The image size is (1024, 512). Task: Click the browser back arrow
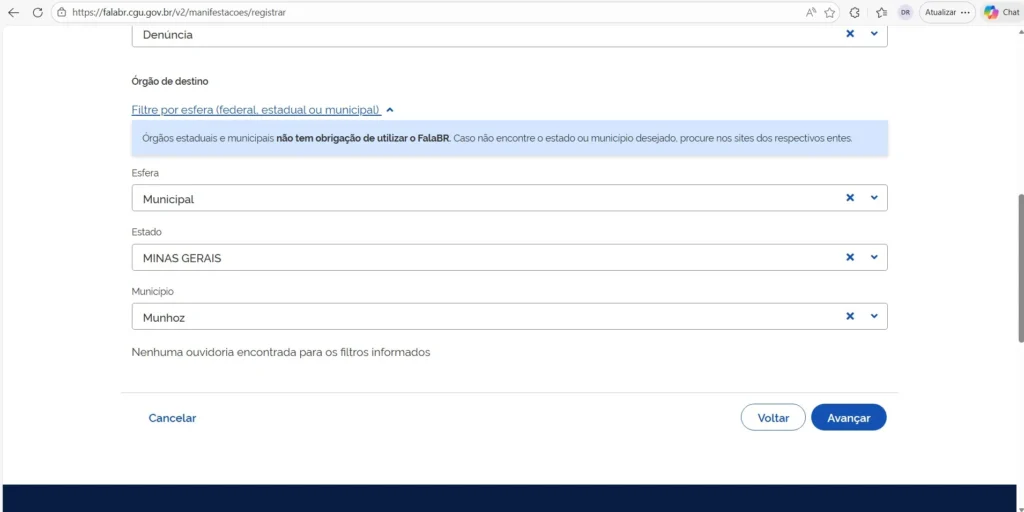13,13
